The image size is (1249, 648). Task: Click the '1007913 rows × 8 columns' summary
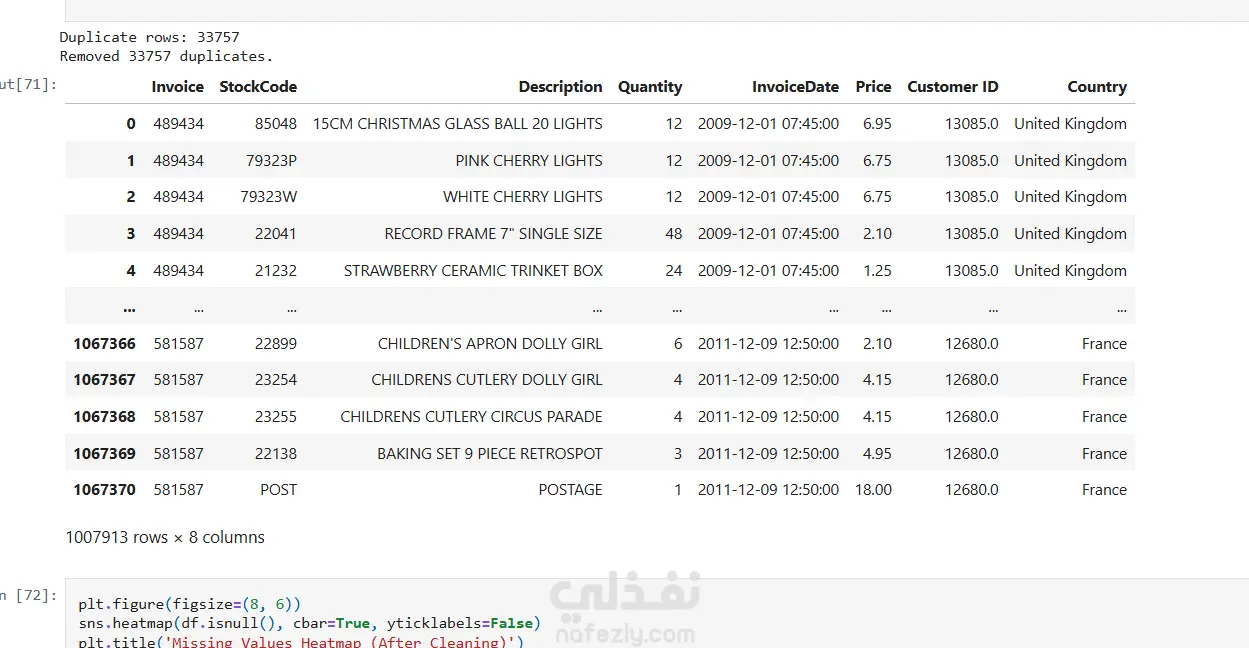pyautogui.click(x=165, y=537)
